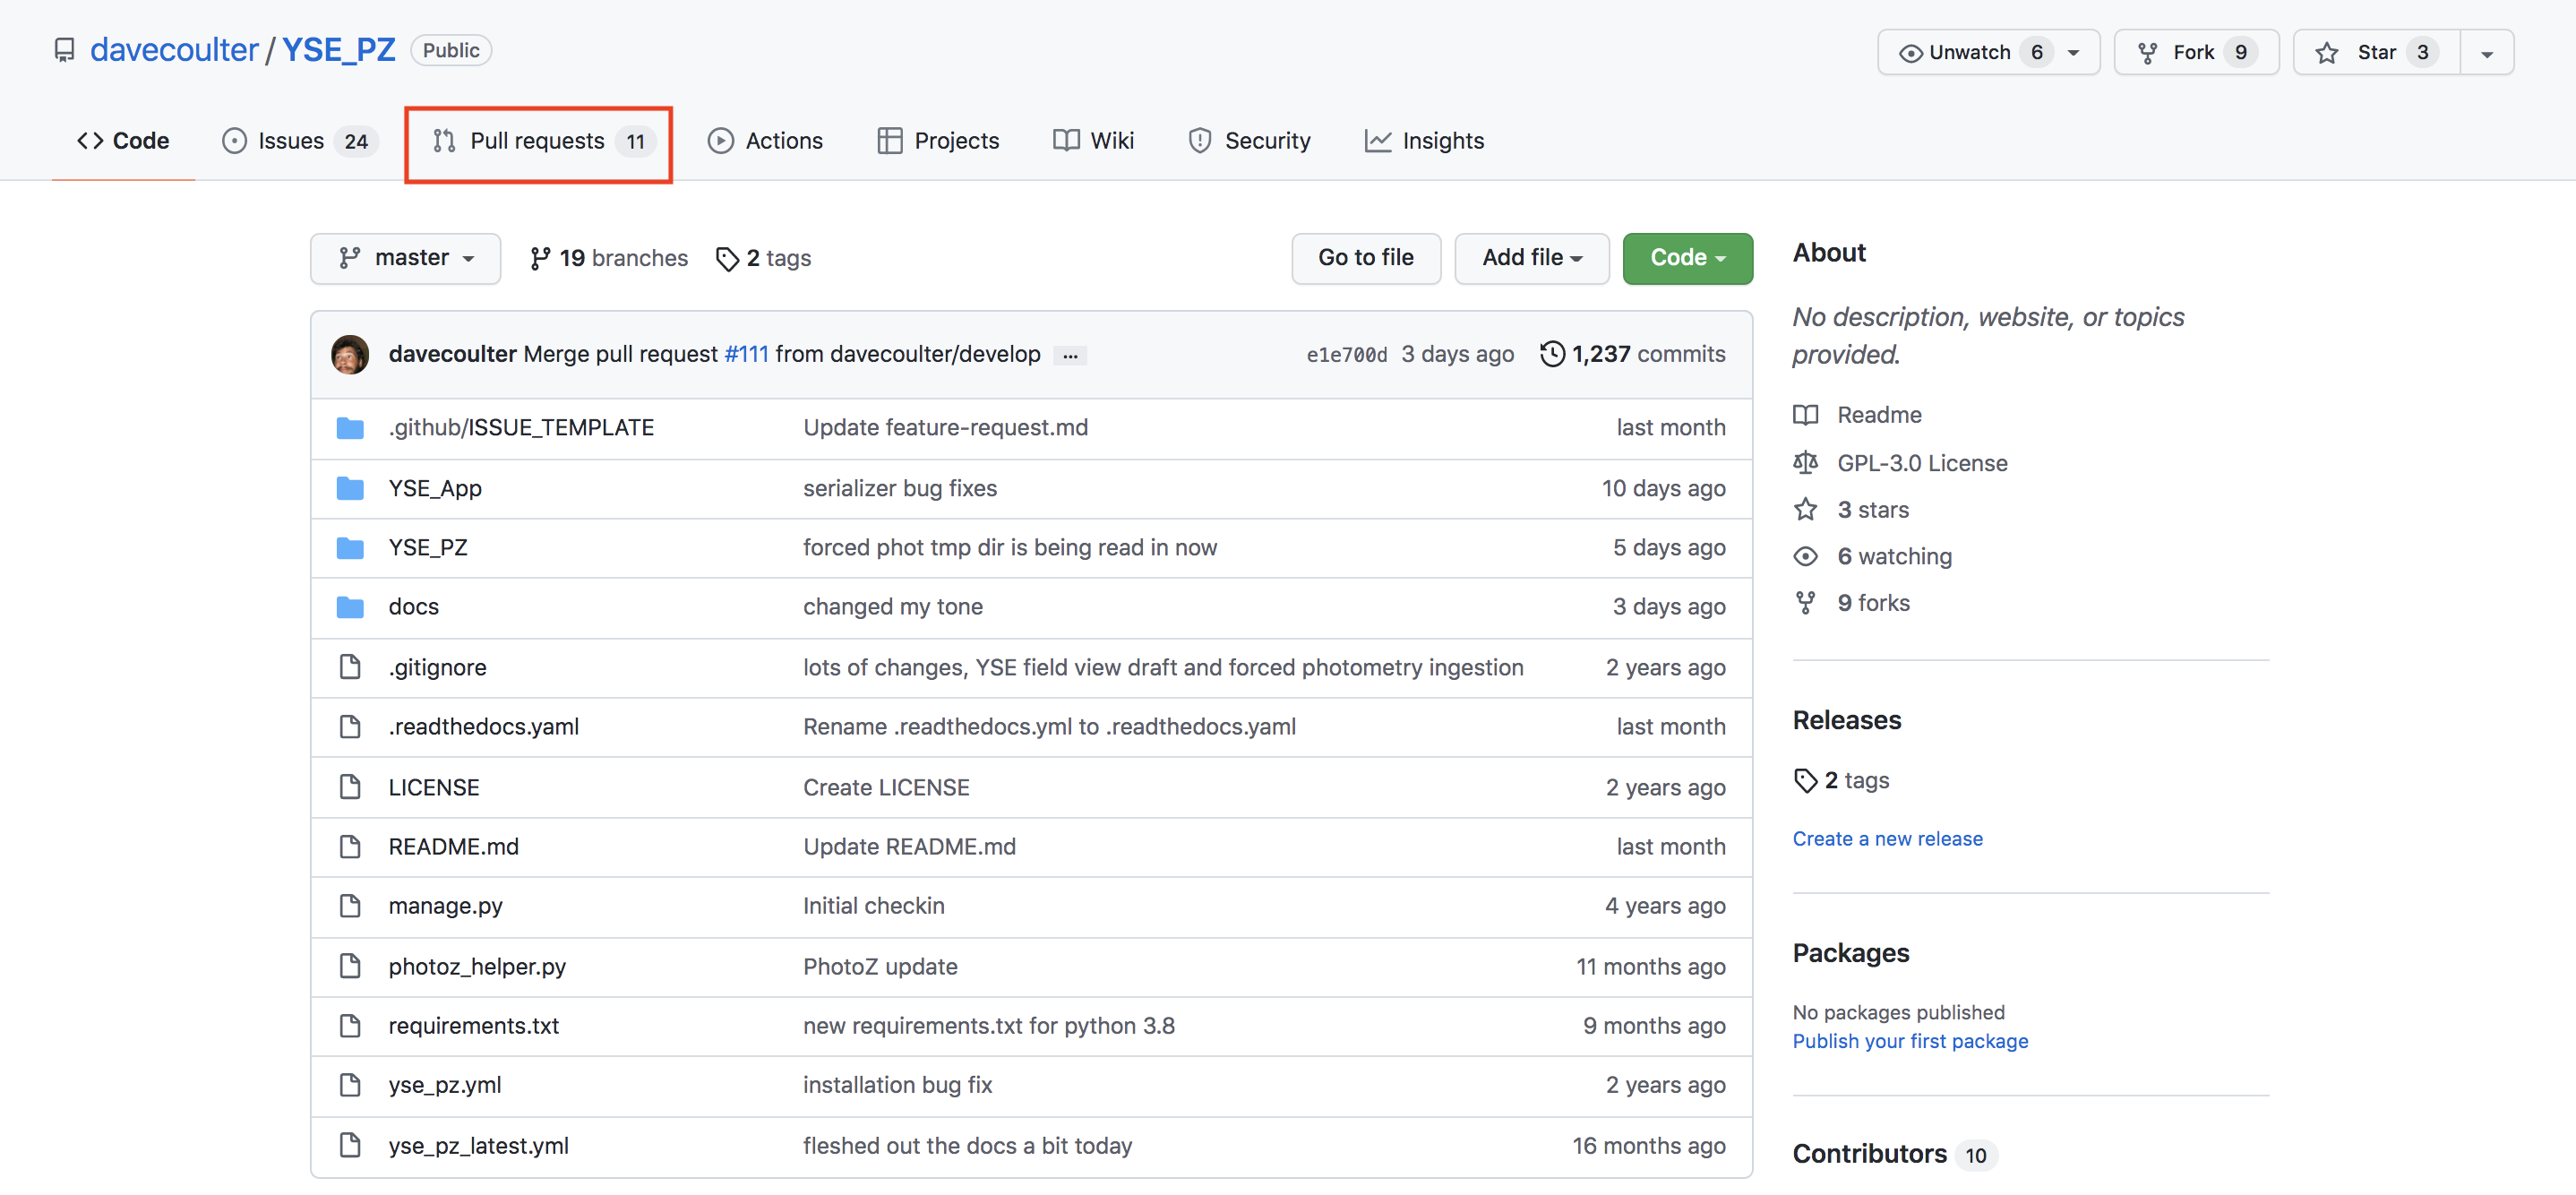Open the Releases heading link

(1846, 720)
